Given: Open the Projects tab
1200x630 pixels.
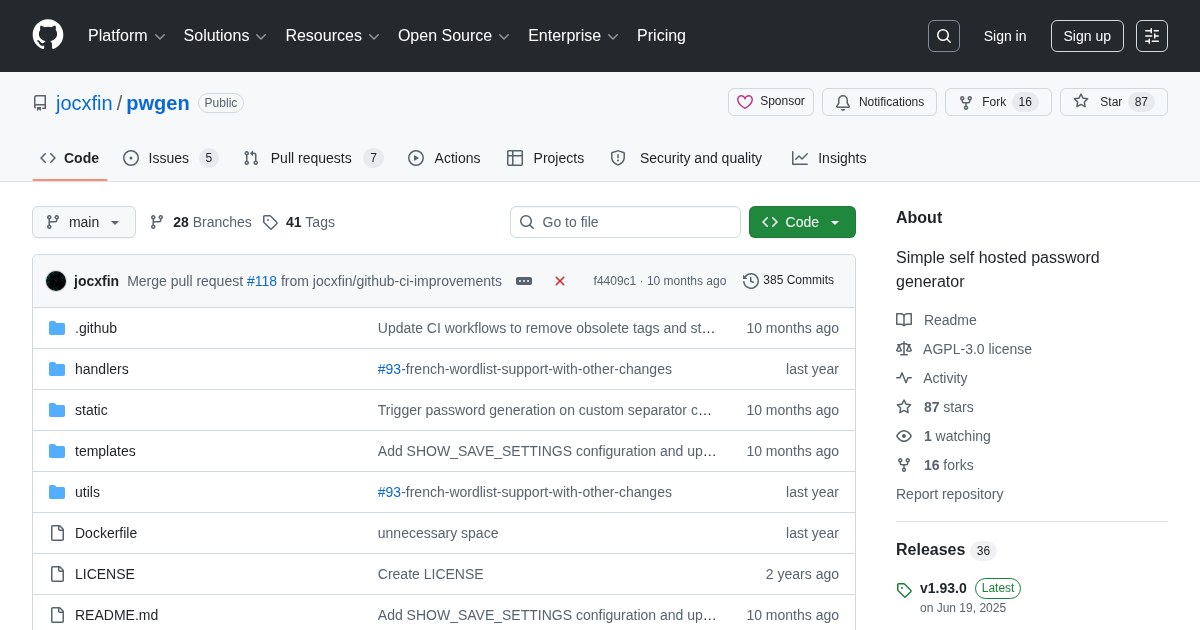Looking at the screenshot, I should click(546, 158).
